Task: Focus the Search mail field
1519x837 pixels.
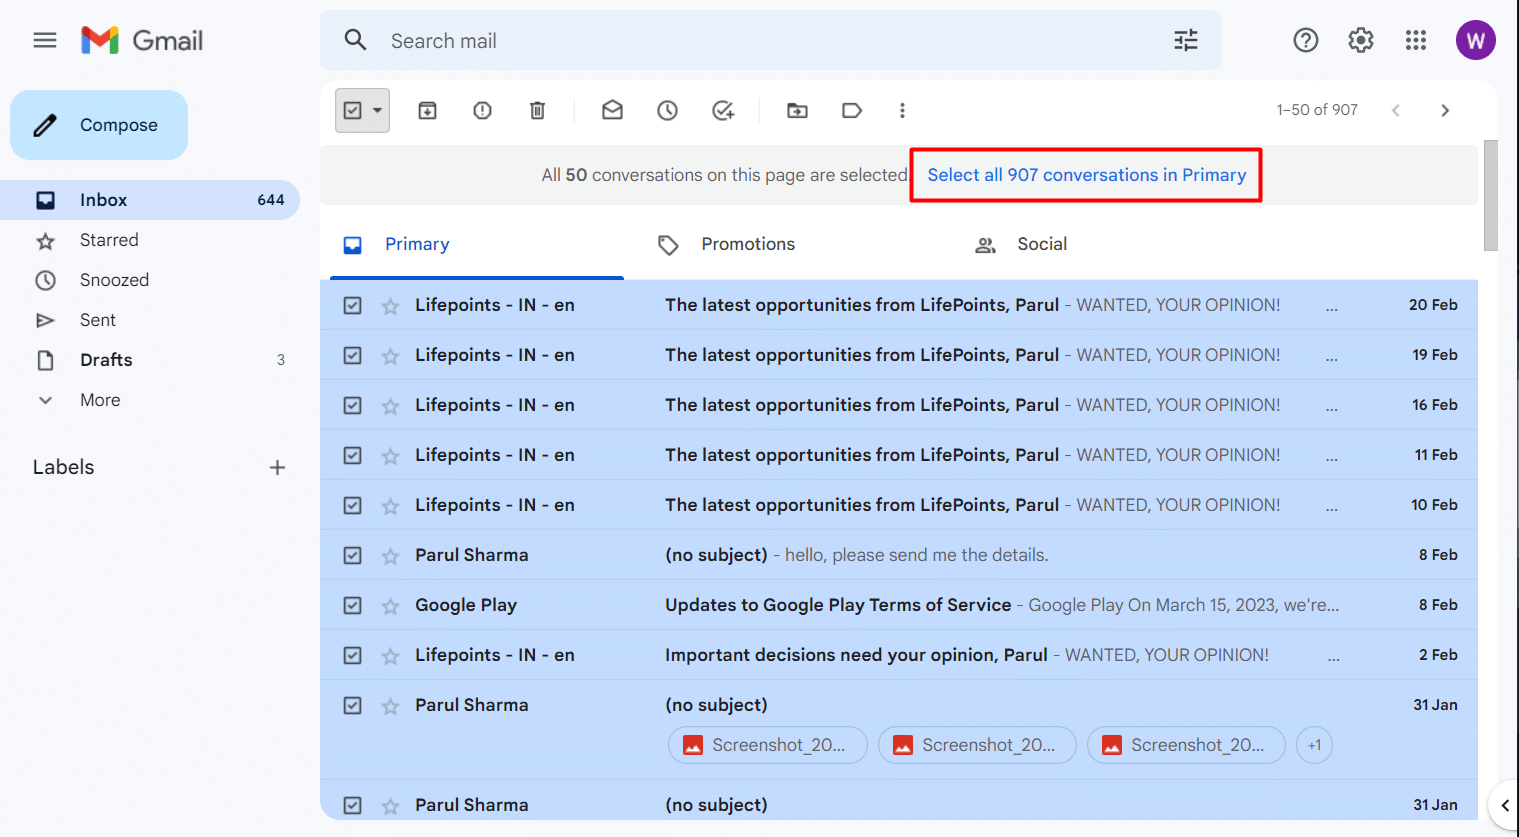Action: 770,40
